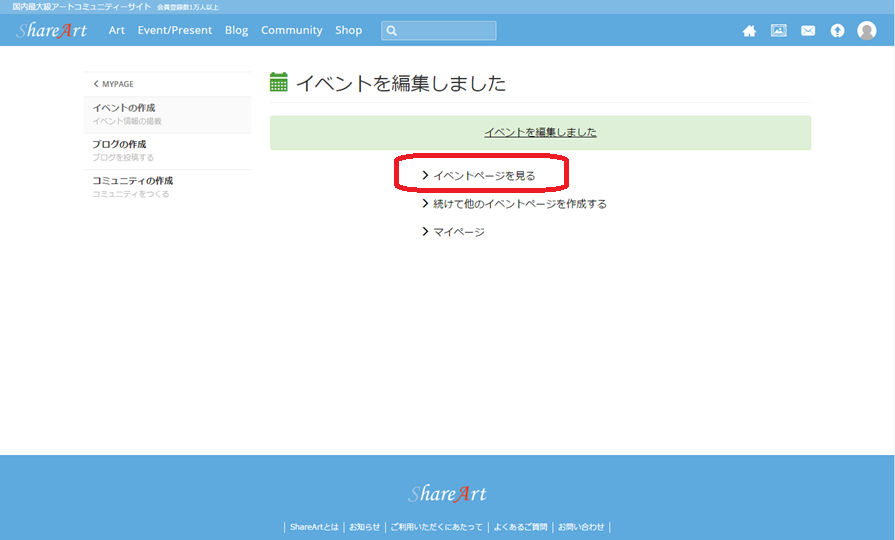This screenshot has height=540, width=895.
Task: Click the page heading イベントを編集しました
Action: [401, 83]
